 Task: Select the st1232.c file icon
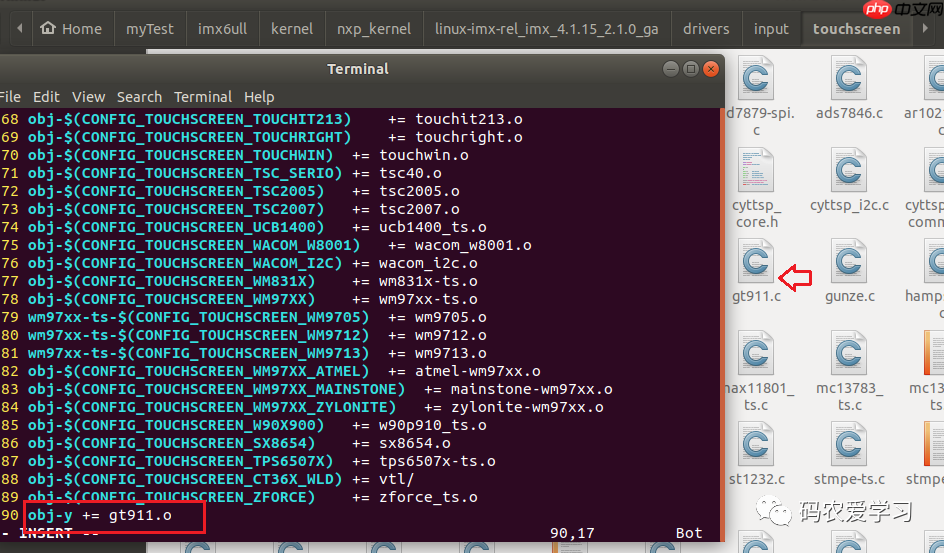(756, 445)
